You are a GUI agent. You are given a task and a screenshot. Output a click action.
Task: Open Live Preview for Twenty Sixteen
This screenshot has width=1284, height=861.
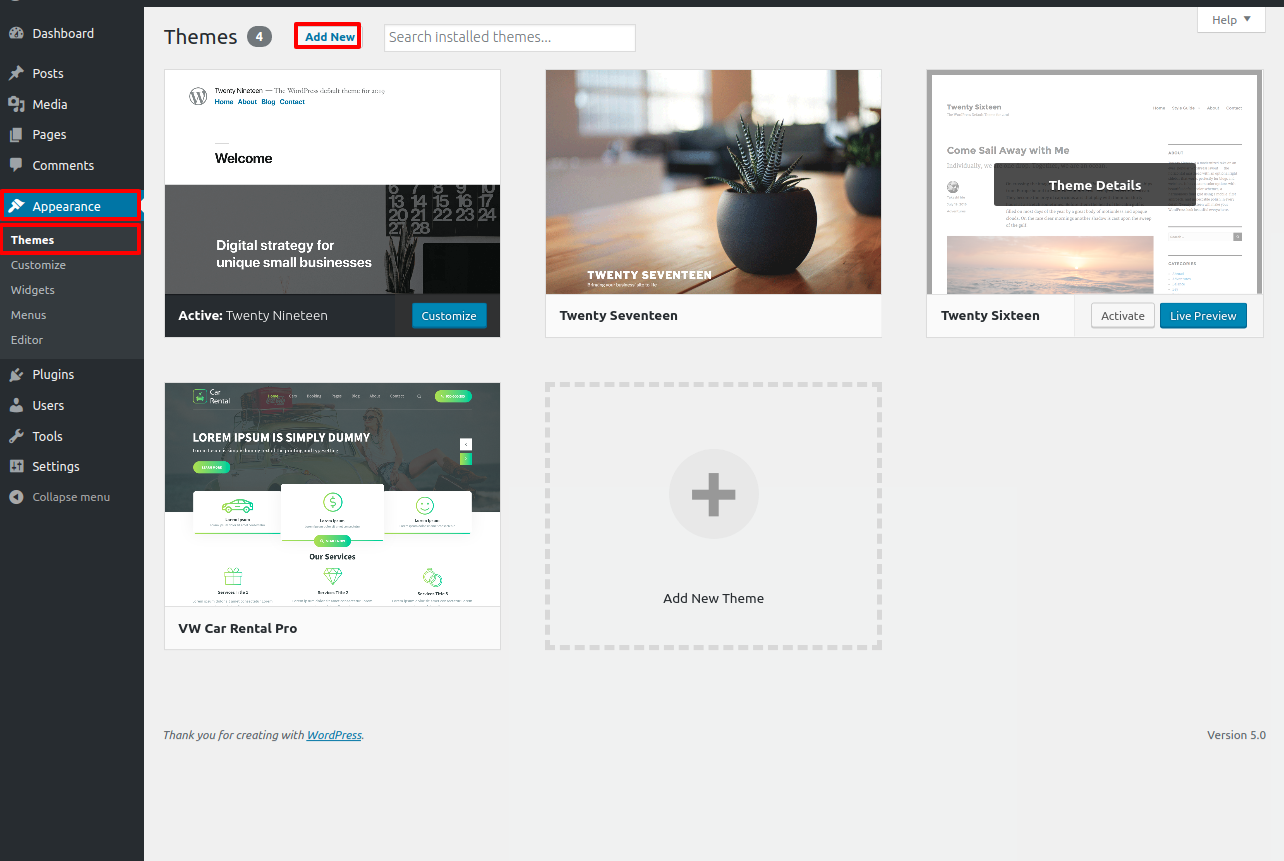pos(1203,316)
